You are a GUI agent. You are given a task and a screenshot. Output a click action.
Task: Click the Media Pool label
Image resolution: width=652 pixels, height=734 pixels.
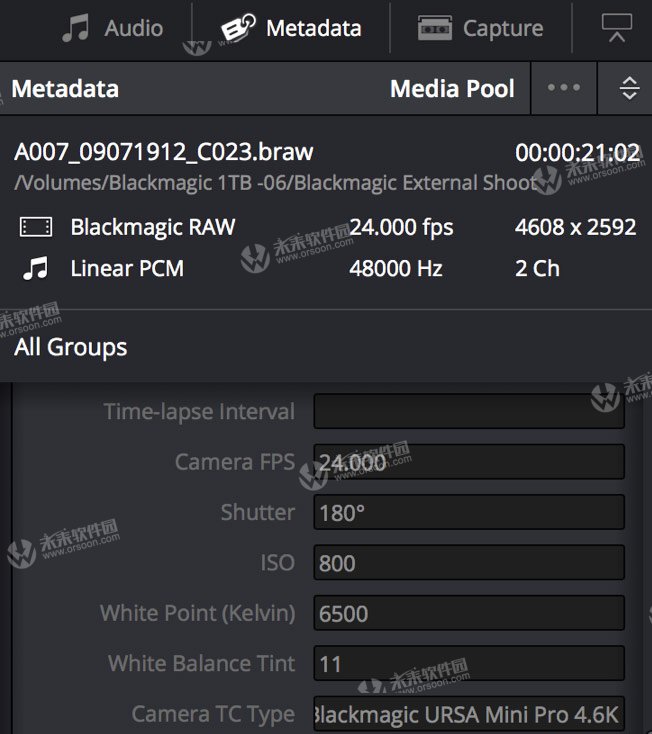tap(452, 88)
